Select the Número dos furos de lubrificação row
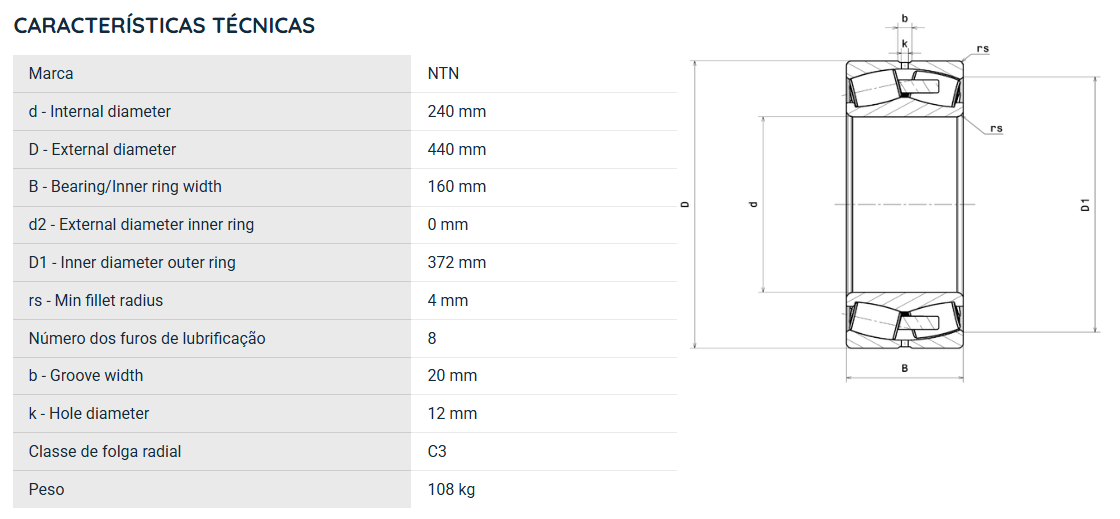The width and height of the screenshot is (1120, 519). click(x=345, y=338)
